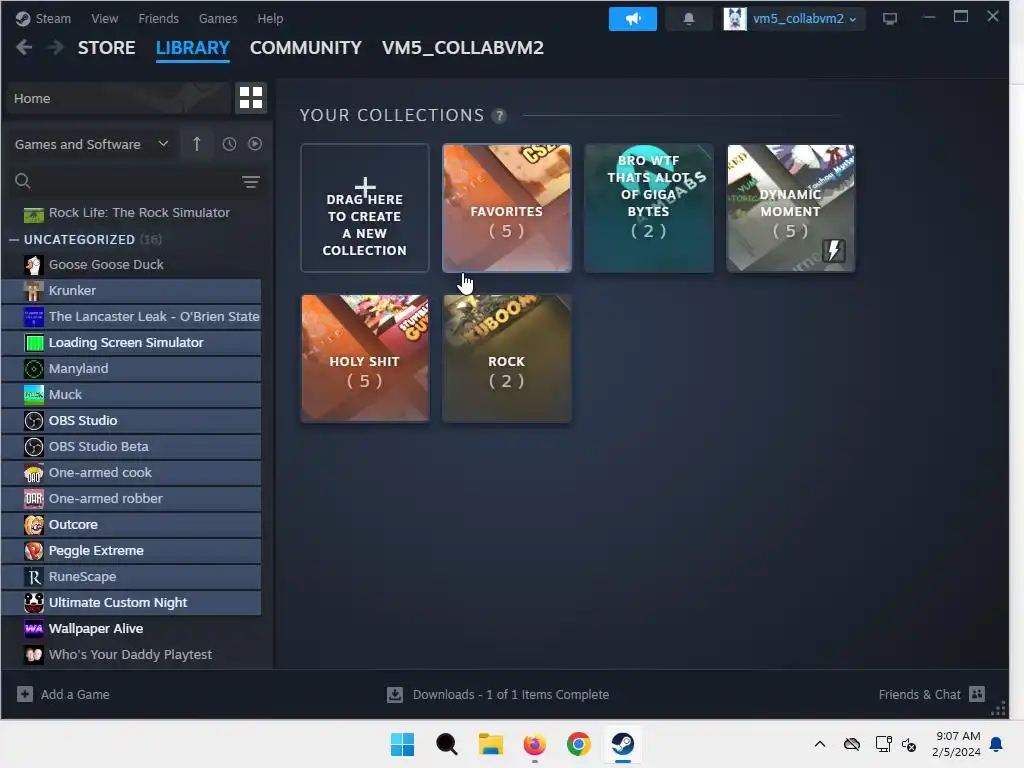Toggle sort direction up arrow
This screenshot has height=768, width=1024.
coord(197,144)
